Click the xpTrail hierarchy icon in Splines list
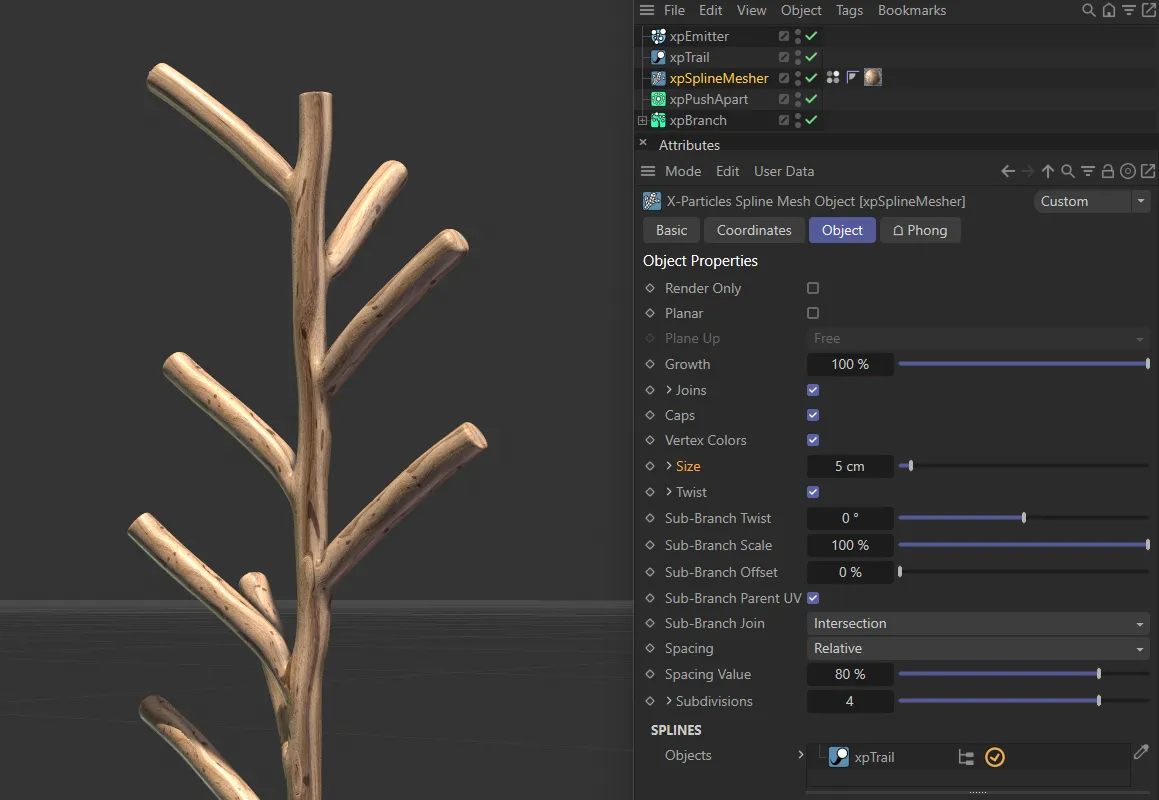 [966, 757]
